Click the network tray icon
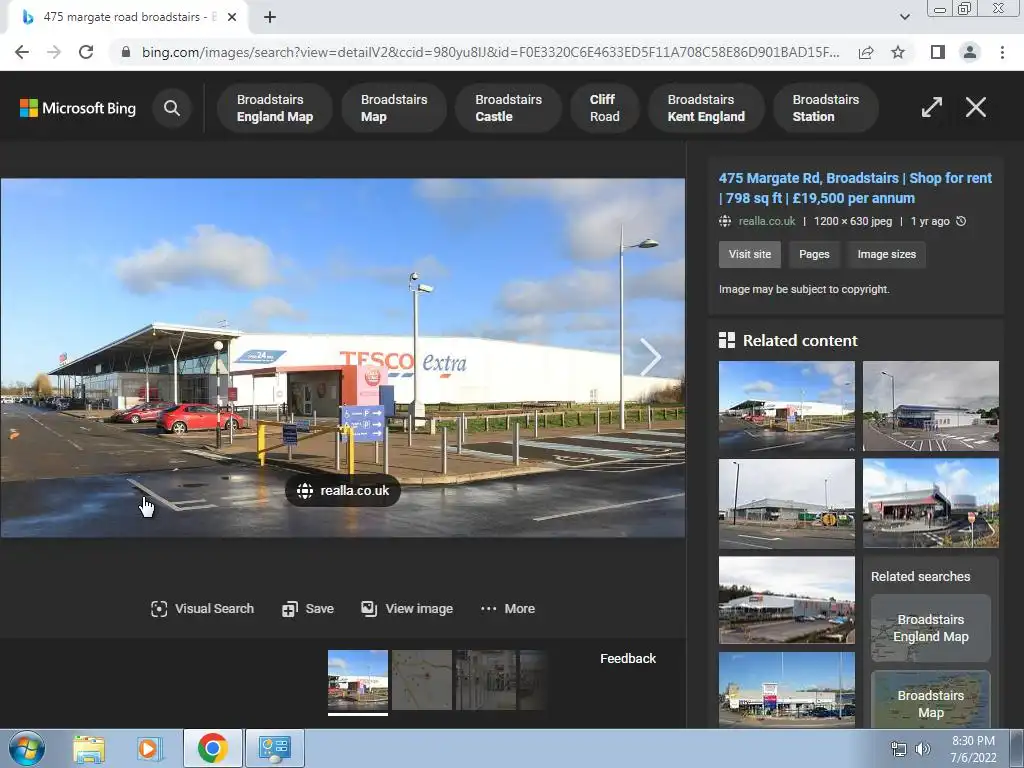 899,749
